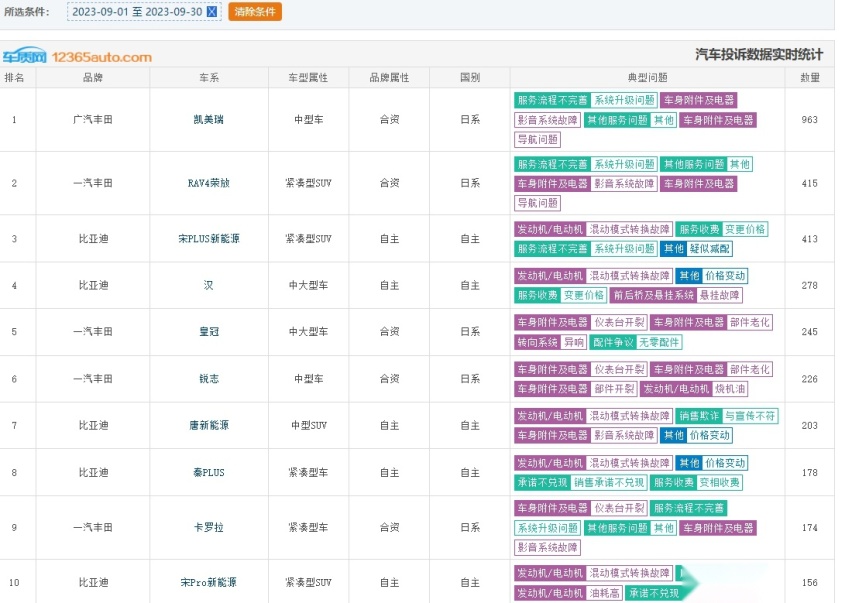
Task: Click the 前后桥及悬挂系统 tag in 汉 row
Action: coord(653,295)
